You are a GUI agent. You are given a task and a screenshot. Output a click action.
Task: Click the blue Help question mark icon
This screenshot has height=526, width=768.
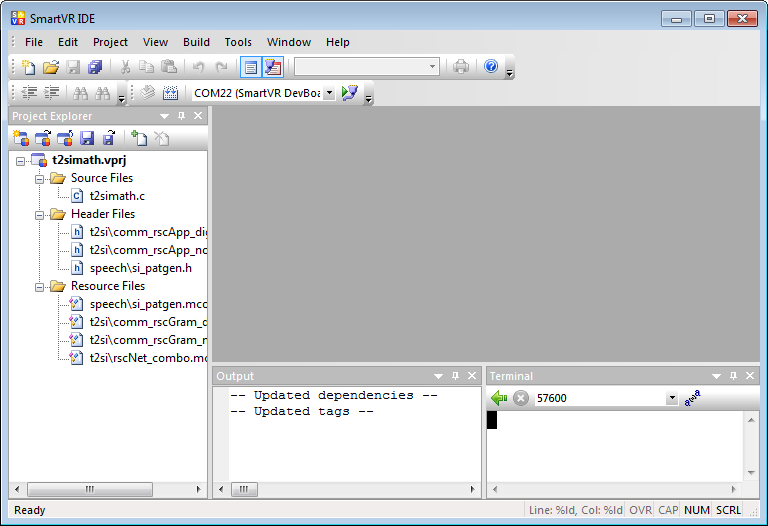coord(491,66)
